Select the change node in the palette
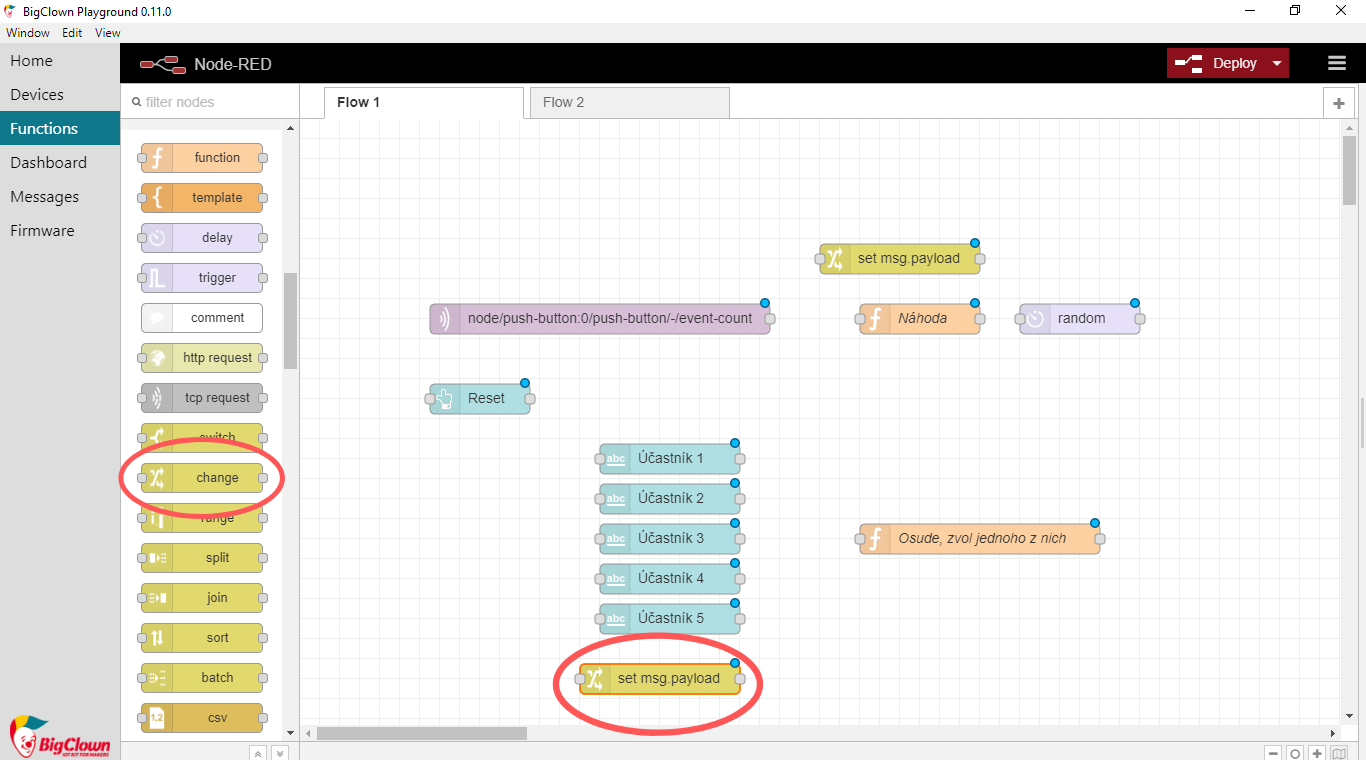1366x760 pixels. pyautogui.click(x=202, y=478)
